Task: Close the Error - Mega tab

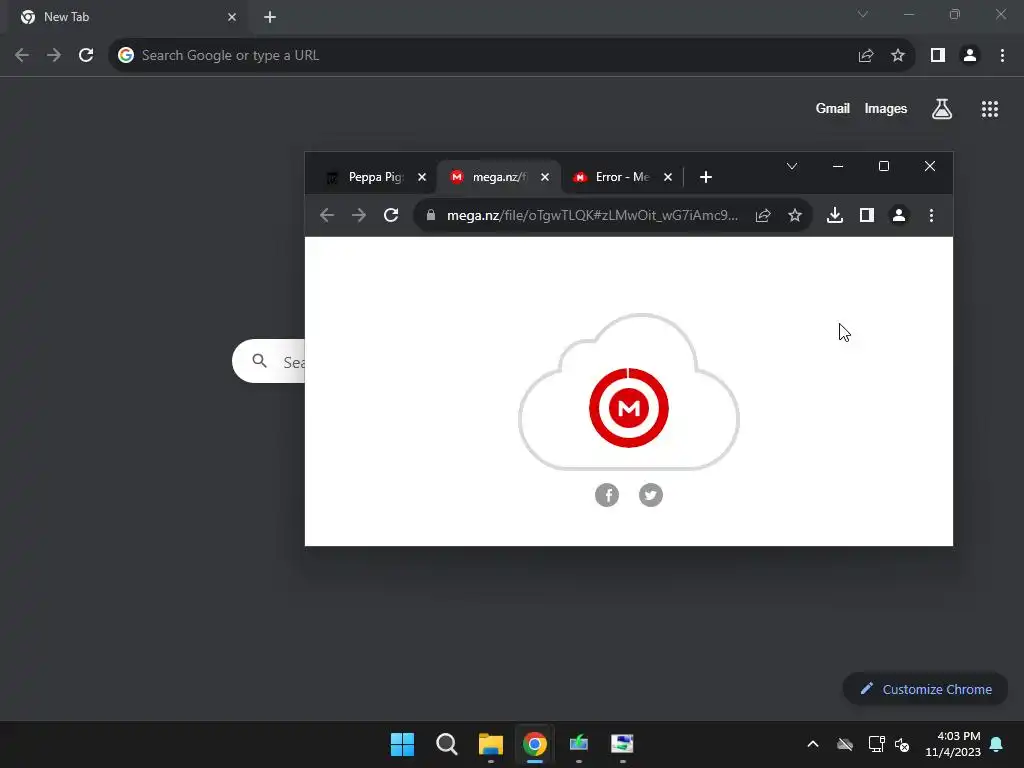Action: pyautogui.click(x=667, y=177)
